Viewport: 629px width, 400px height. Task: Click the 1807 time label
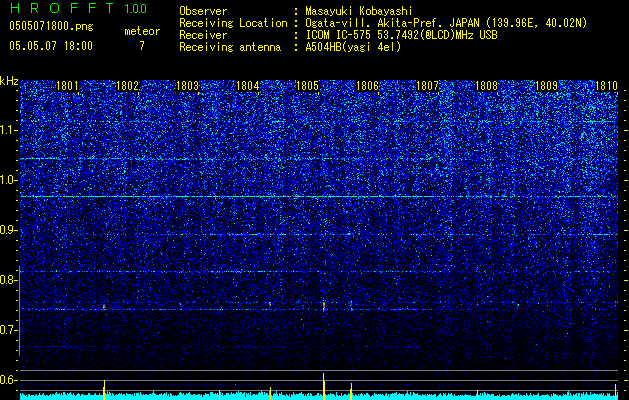click(428, 86)
